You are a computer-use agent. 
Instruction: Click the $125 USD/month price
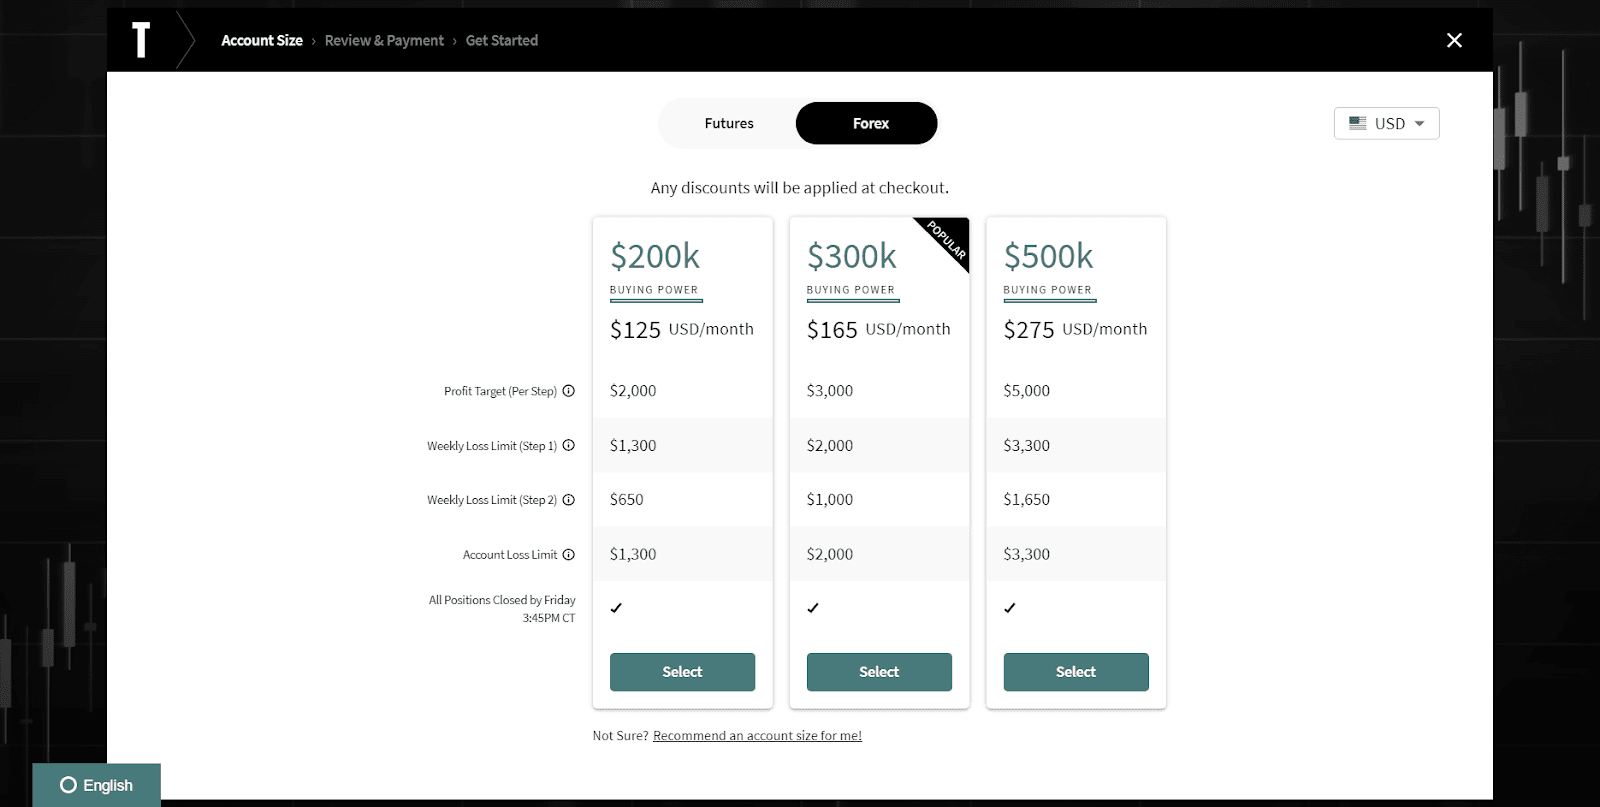point(682,330)
